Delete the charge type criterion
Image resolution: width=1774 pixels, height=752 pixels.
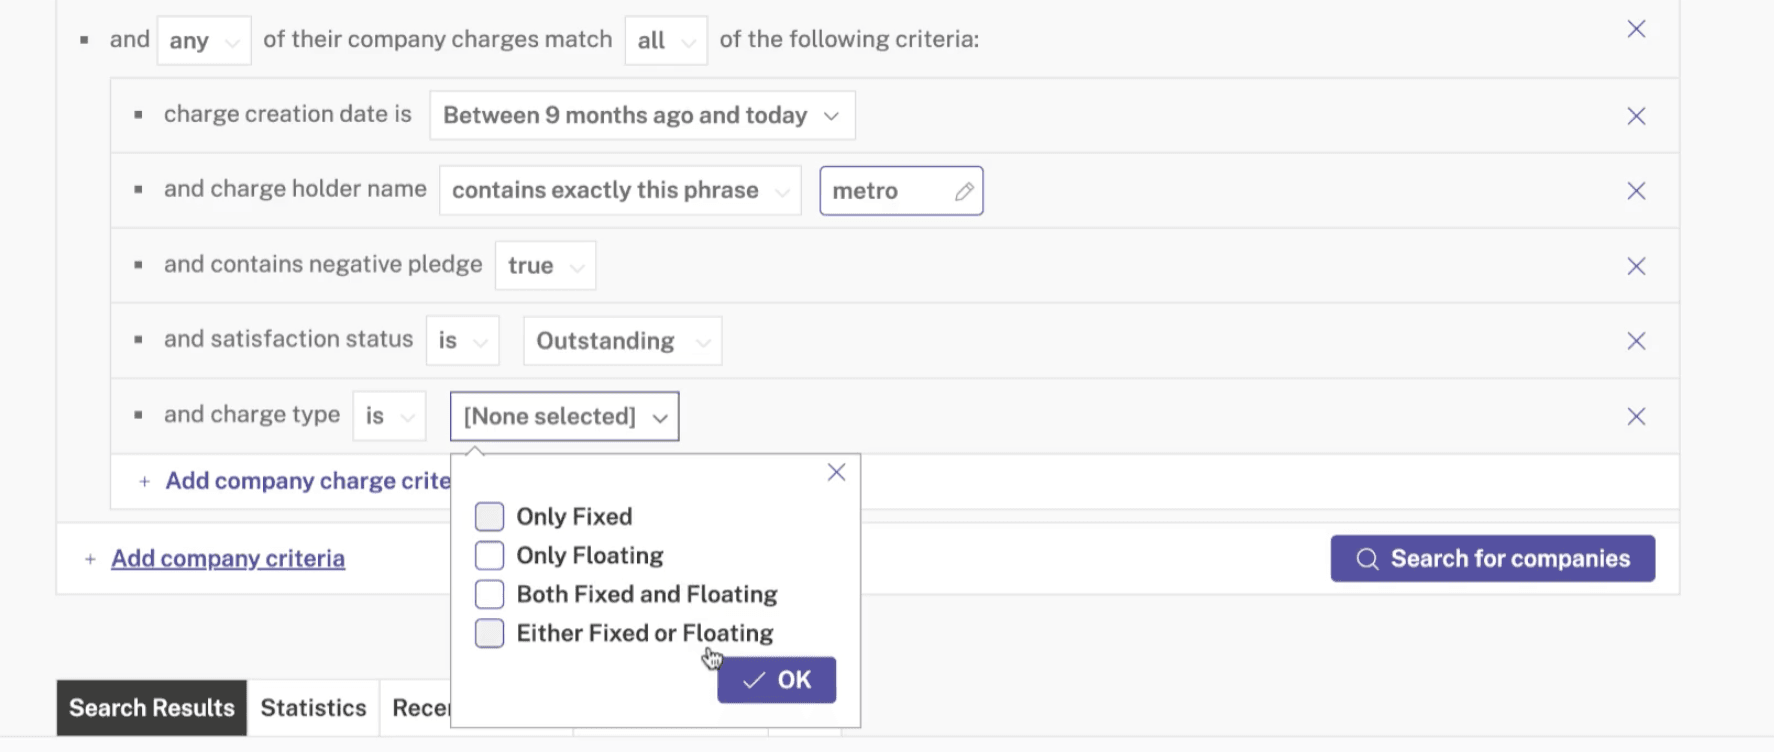point(1636,416)
